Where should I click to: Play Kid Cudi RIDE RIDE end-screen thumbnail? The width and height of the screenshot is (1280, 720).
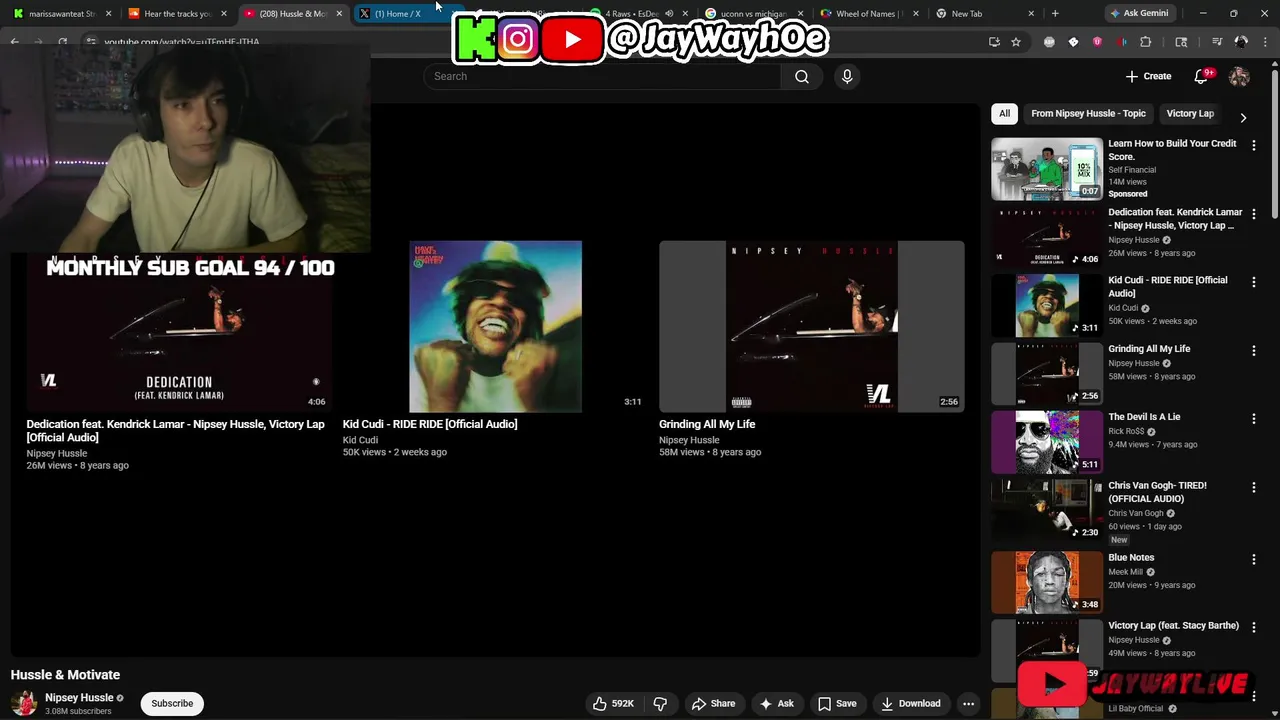pos(495,326)
